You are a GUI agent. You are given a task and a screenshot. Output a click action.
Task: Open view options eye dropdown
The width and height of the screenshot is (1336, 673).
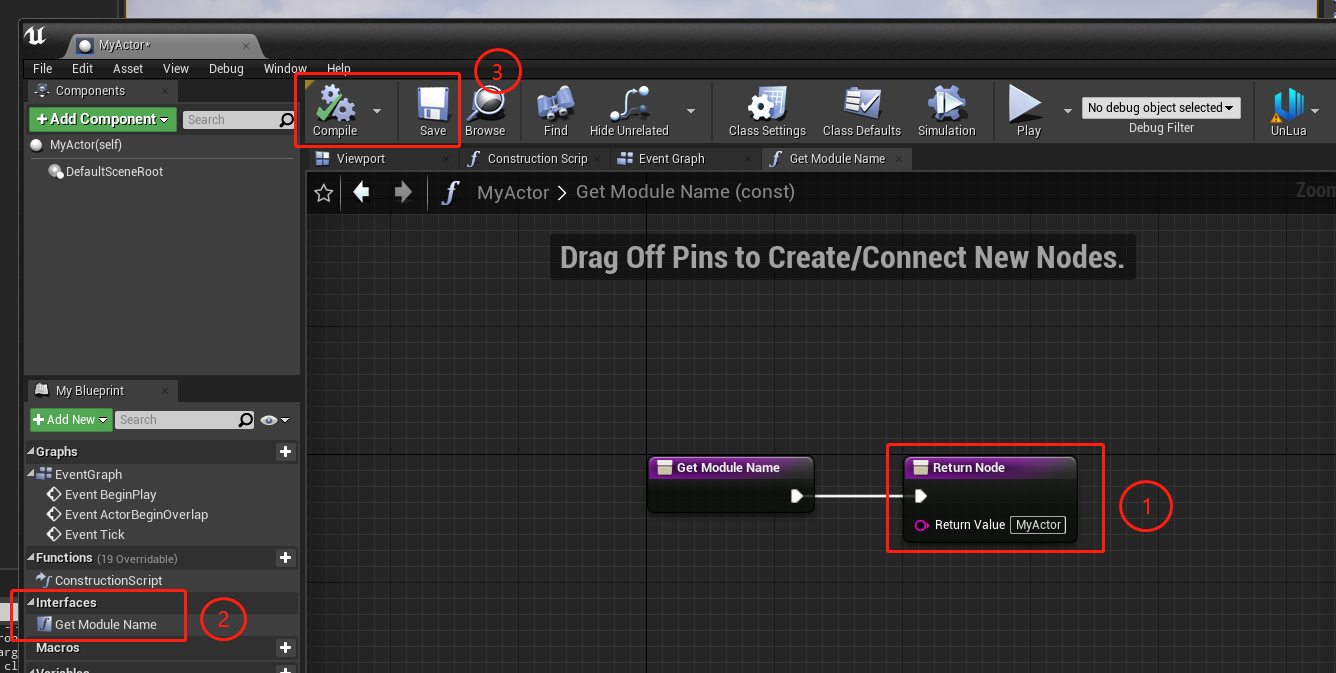pyautogui.click(x=275, y=420)
